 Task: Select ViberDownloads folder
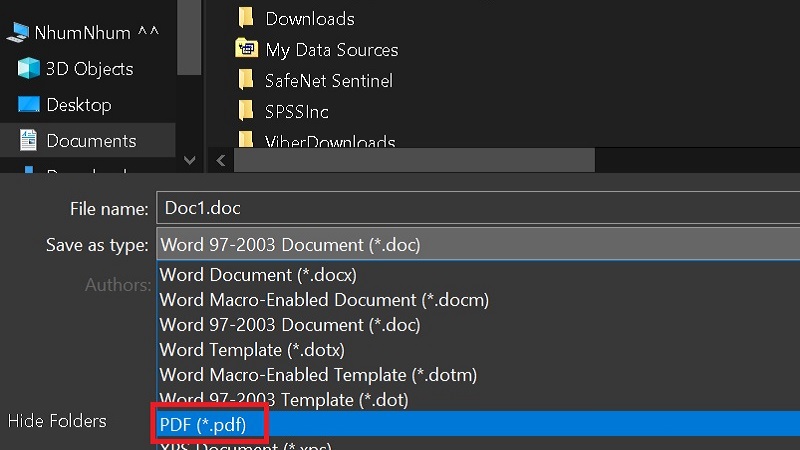pyautogui.click(x=316, y=140)
